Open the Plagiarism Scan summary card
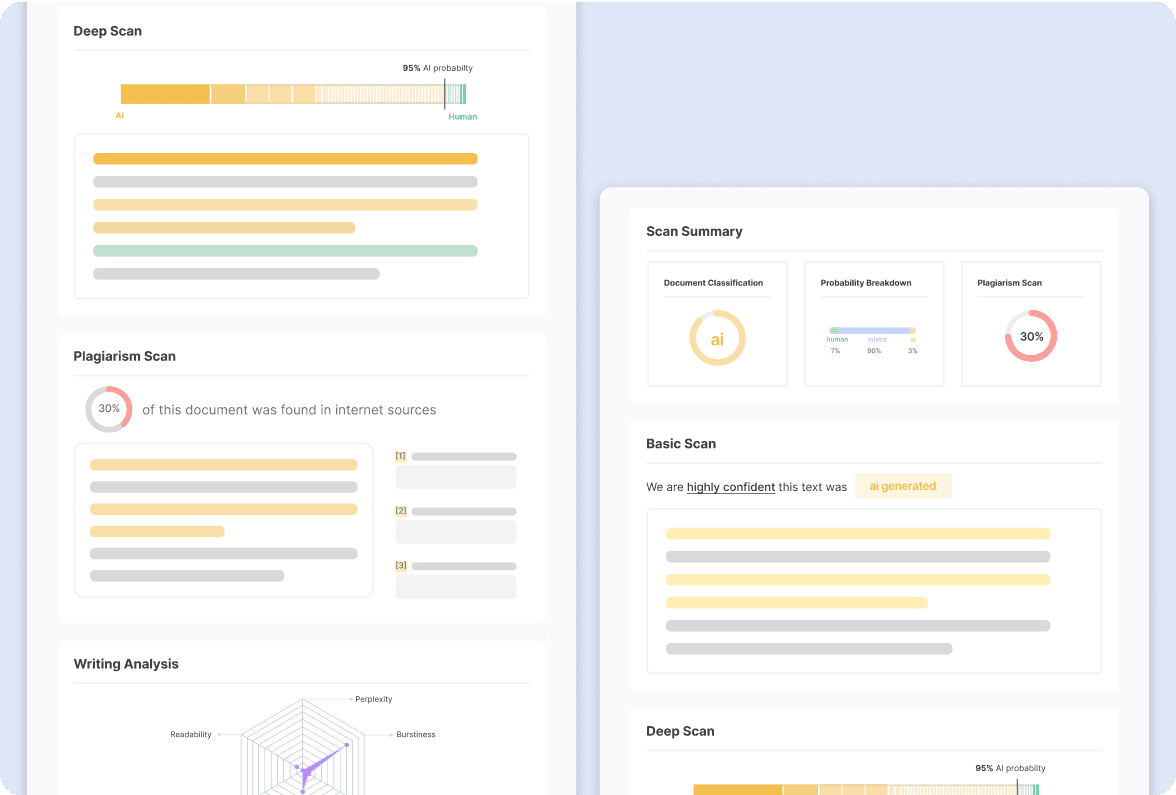1176x795 pixels. tap(1030, 323)
